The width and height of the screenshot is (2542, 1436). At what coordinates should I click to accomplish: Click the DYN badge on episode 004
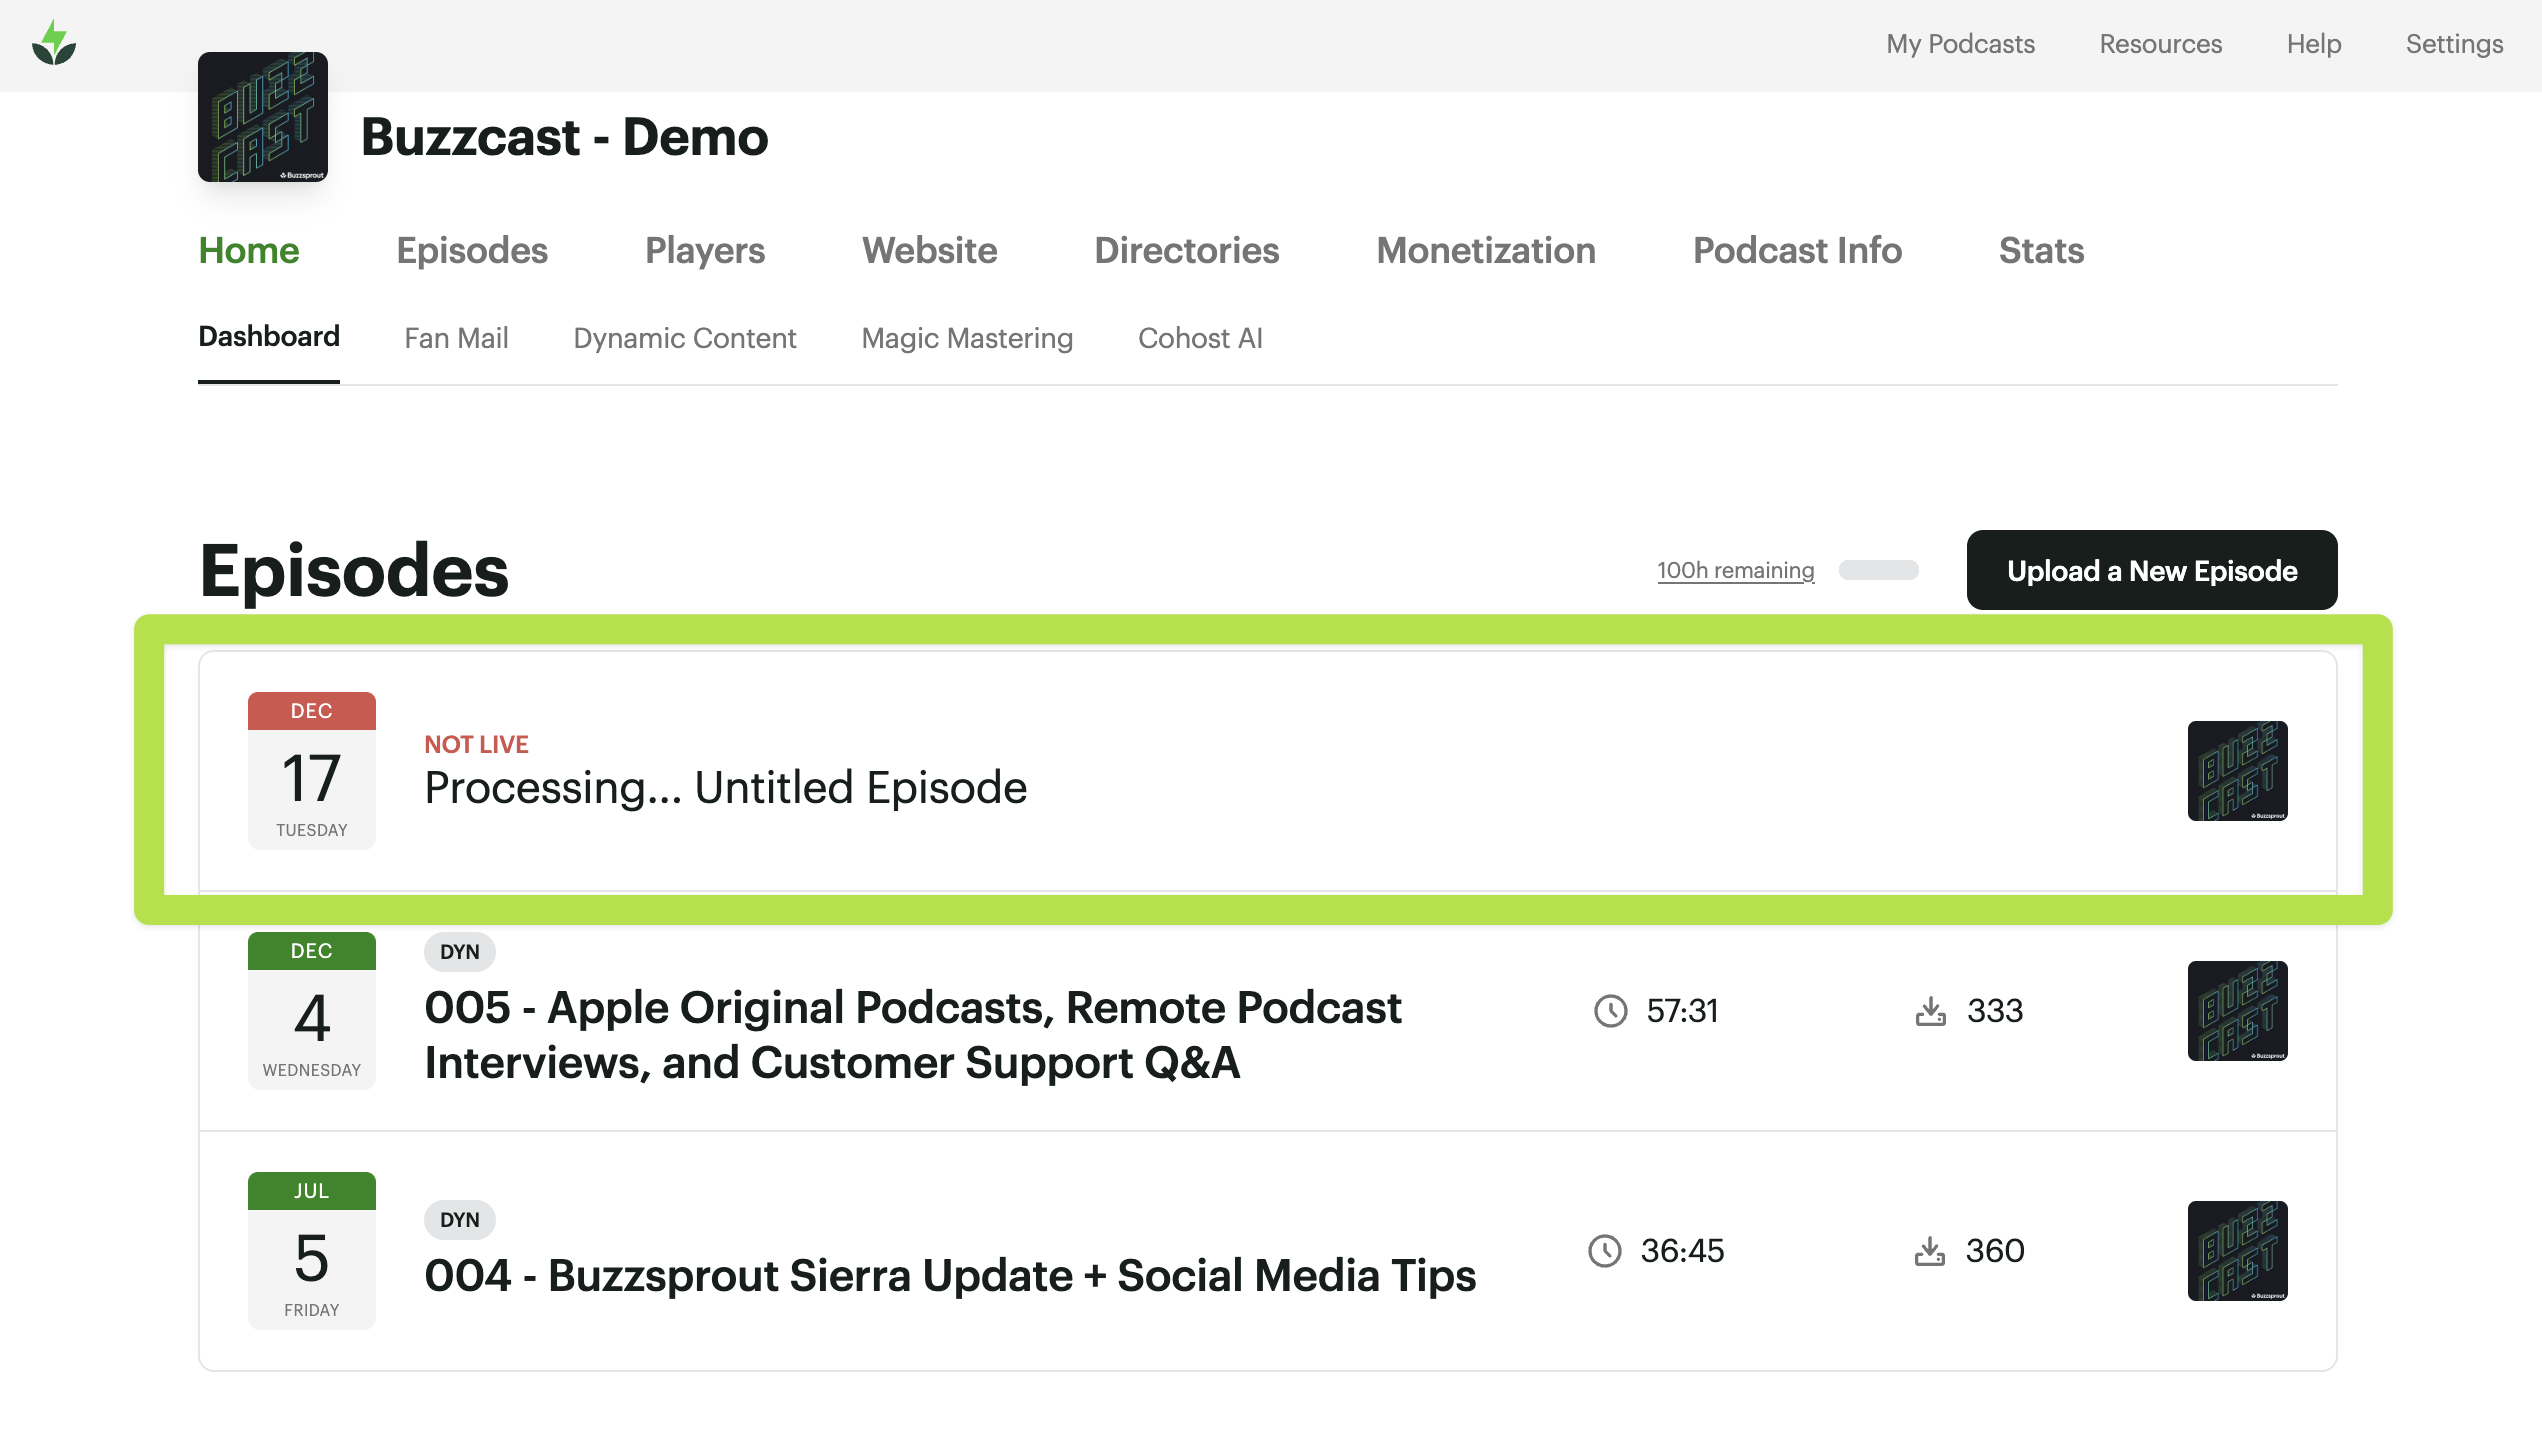pyautogui.click(x=459, y=1220)
